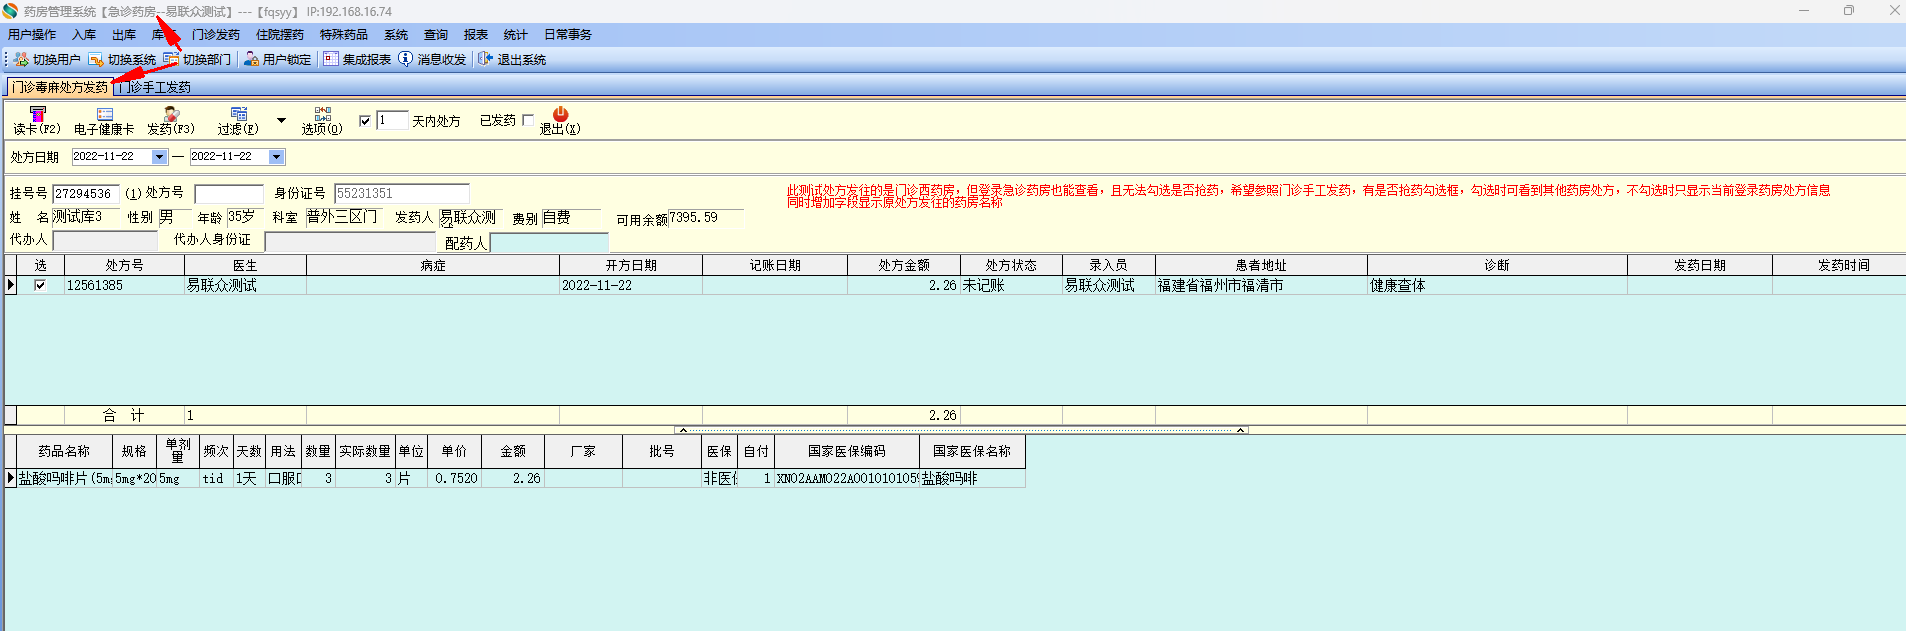Switch to the 门诊毒麻处方发药 tab
Screen dimensions: 1906x631
(59, 87)
